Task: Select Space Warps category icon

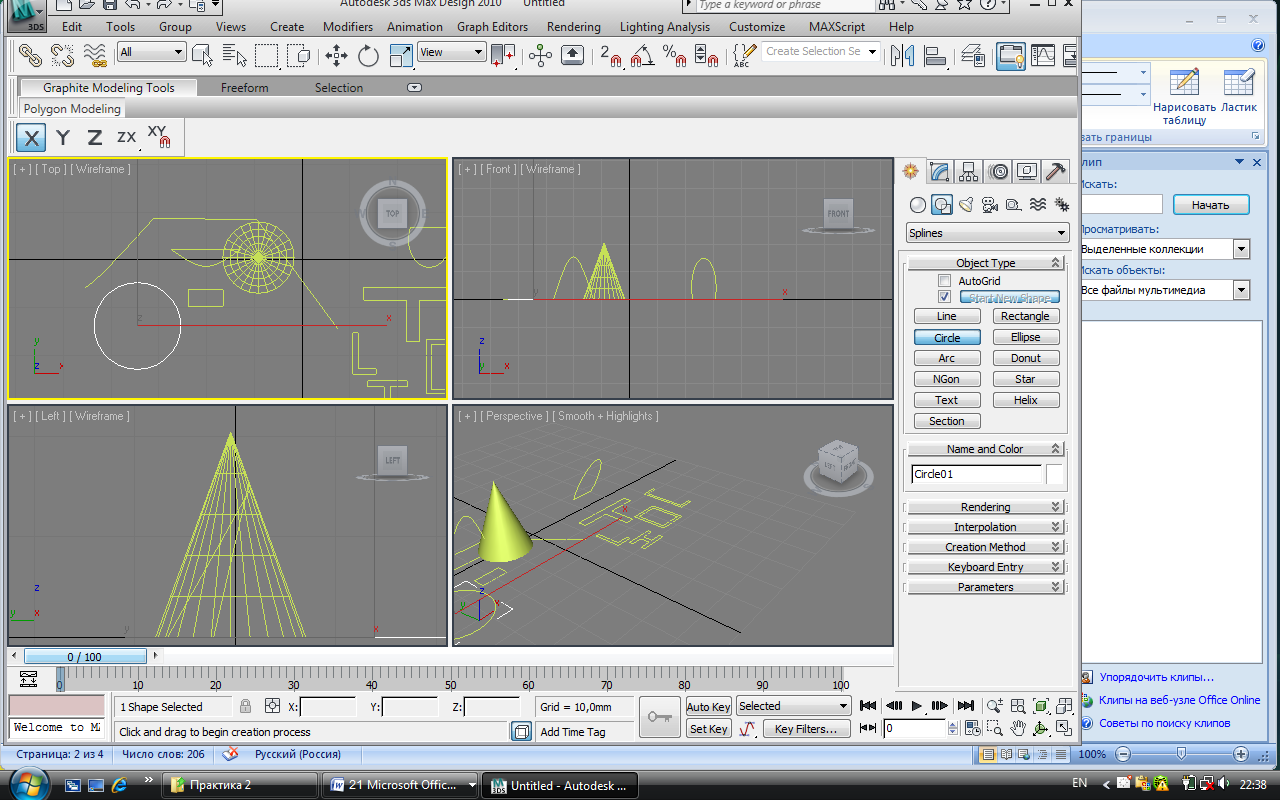Action: point(1037,205)
